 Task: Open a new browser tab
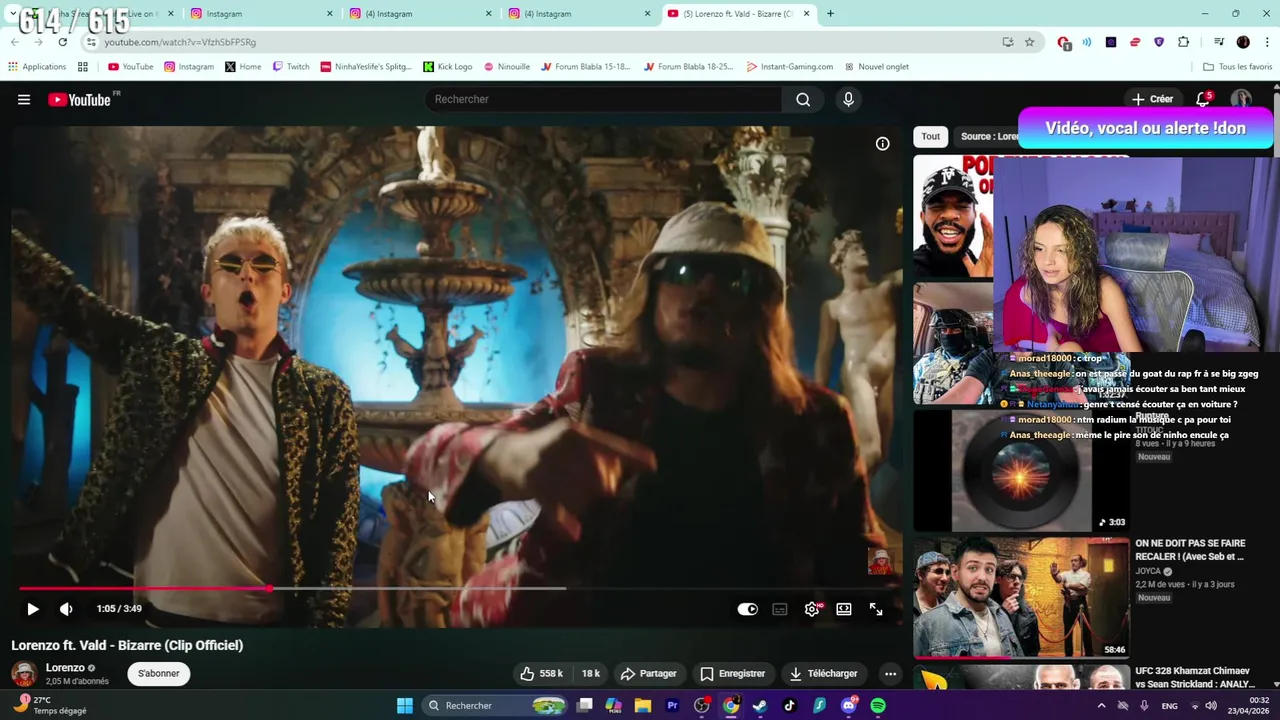pos(830,14)
